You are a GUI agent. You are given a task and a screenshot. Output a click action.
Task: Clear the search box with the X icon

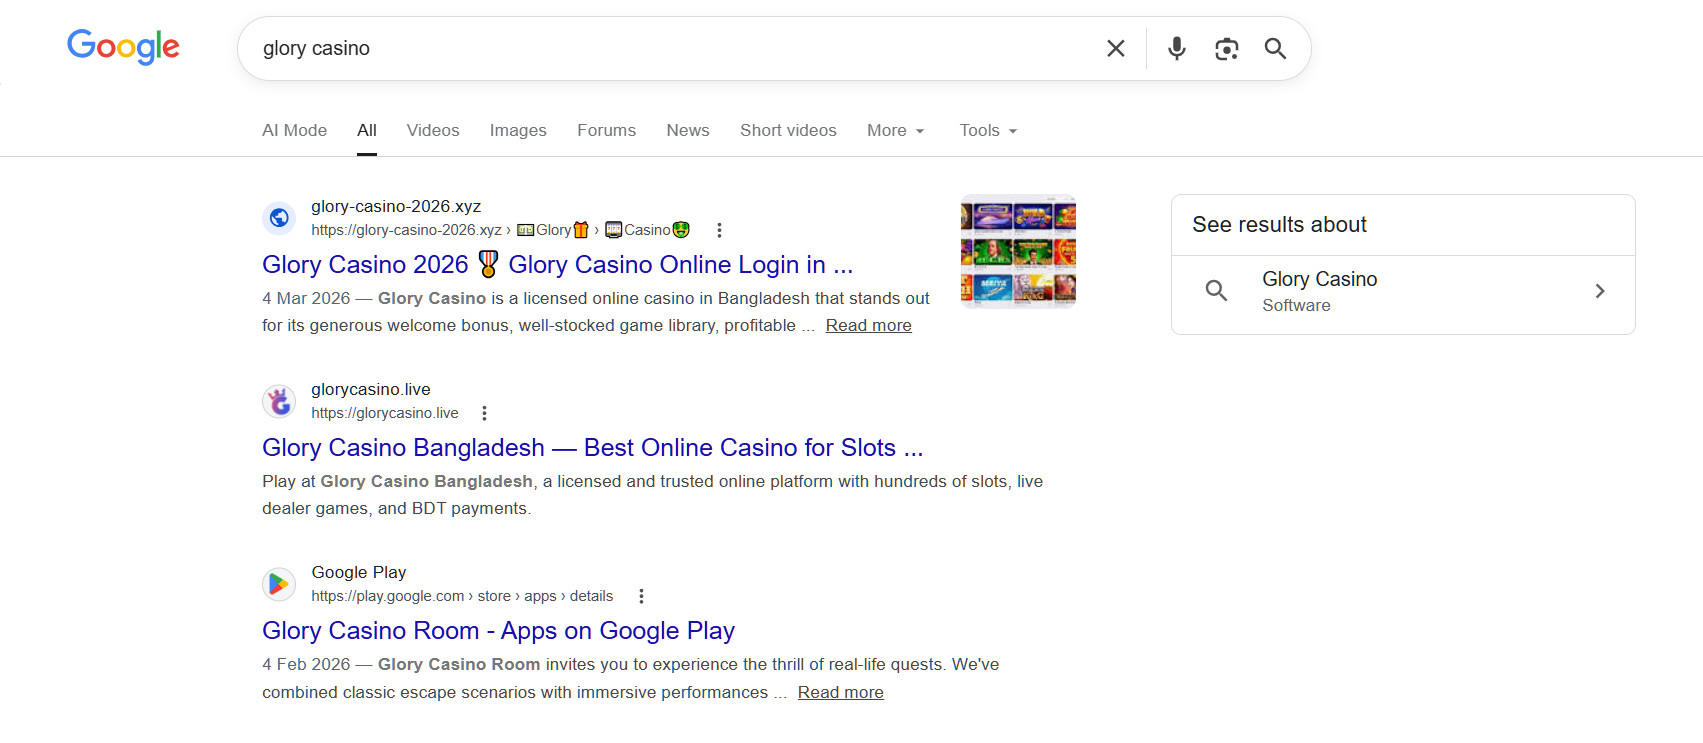click(x=1116, y=48)
